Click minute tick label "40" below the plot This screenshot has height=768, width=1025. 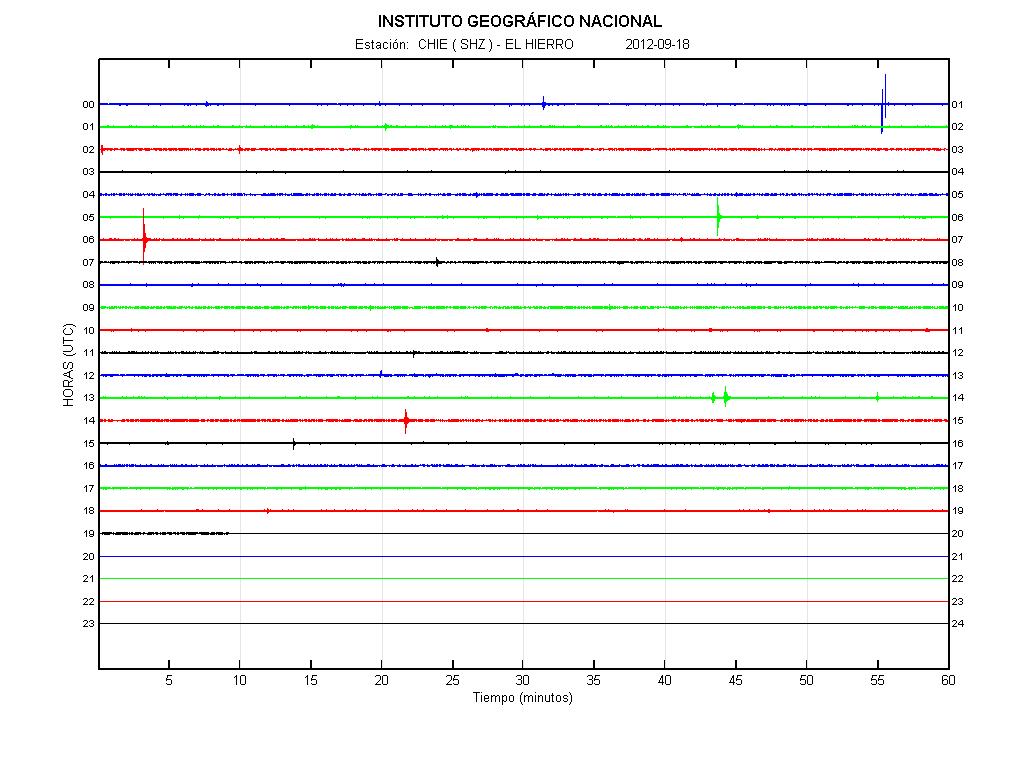pos(665,680)
